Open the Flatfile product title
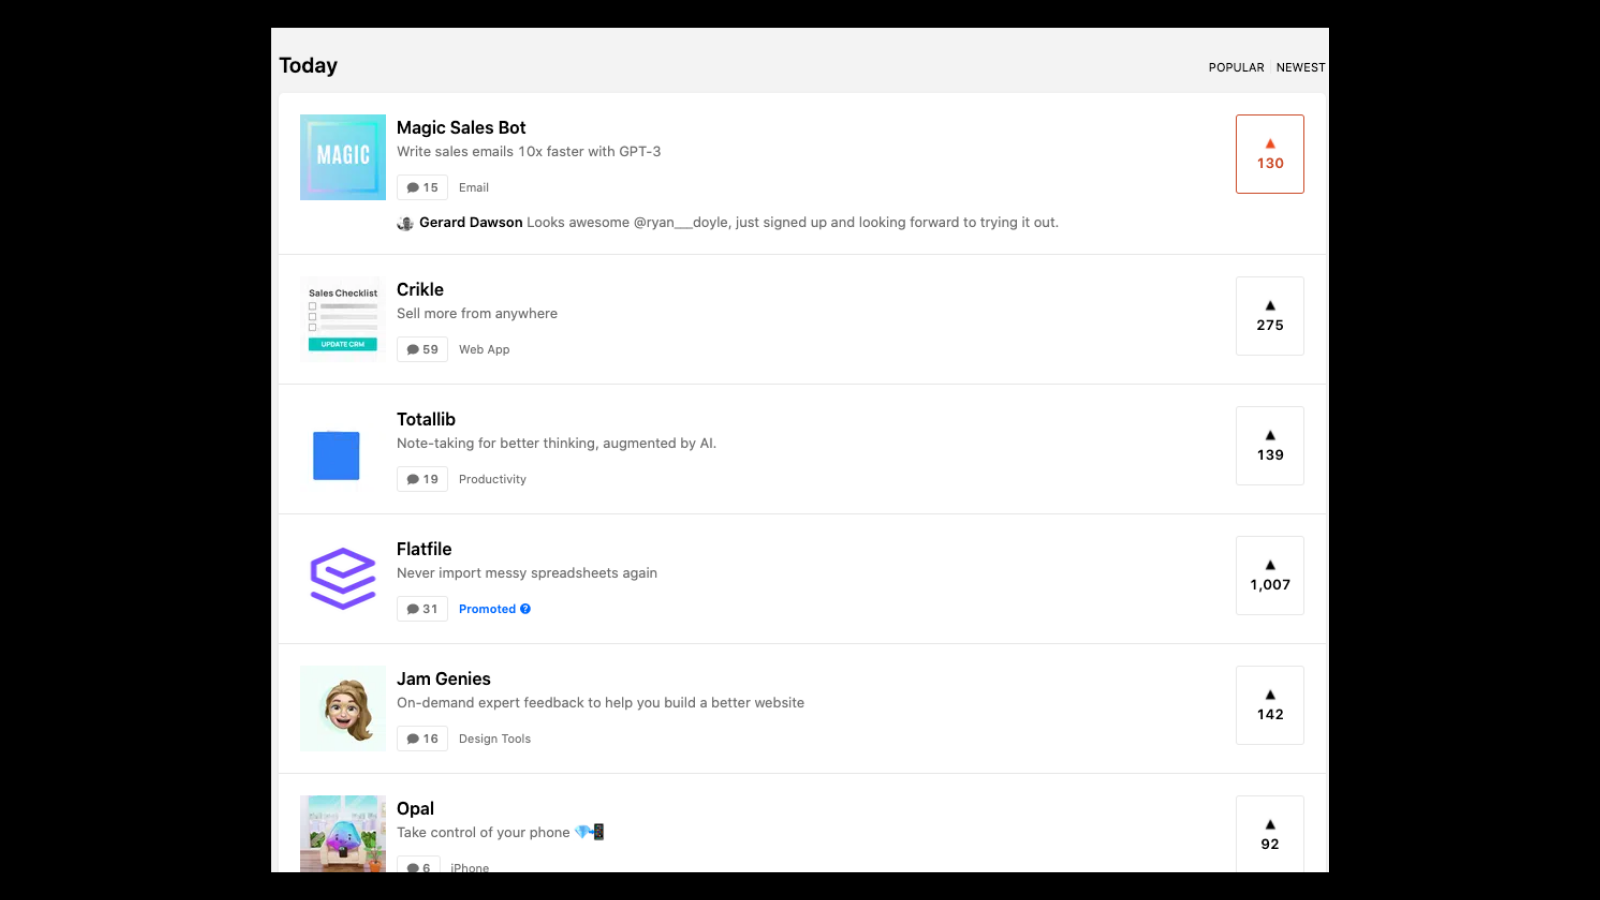The width and height of the screenshot is (1600, 900). pyautogui.click(x=424, y=549)
